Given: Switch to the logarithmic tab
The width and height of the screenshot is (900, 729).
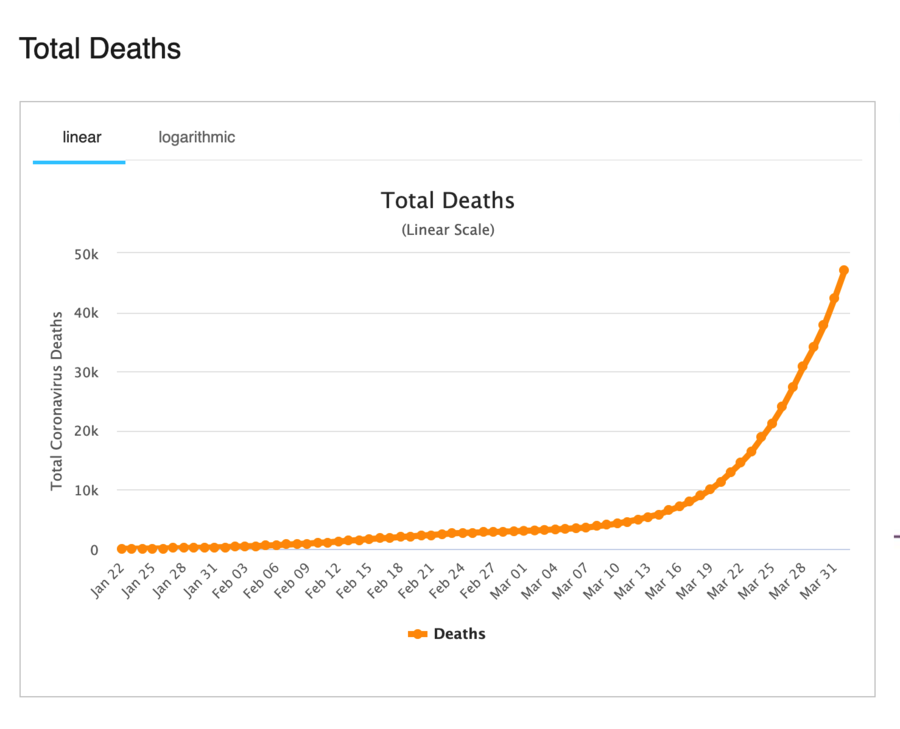Looking at the screenshot, I should click(197, 137).
